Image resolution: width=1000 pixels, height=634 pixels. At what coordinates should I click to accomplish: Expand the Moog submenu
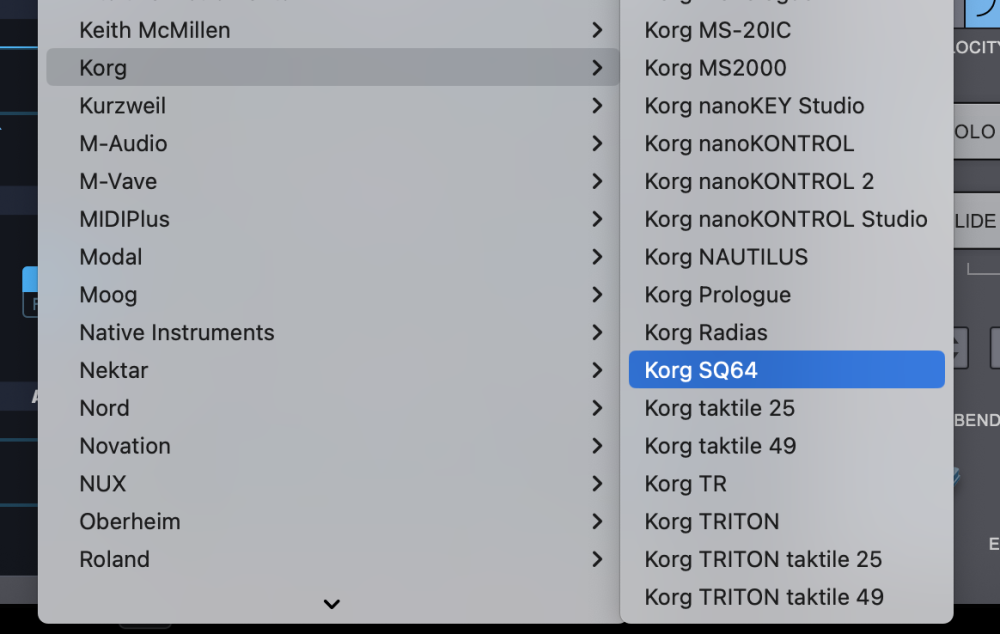[108, 295]
